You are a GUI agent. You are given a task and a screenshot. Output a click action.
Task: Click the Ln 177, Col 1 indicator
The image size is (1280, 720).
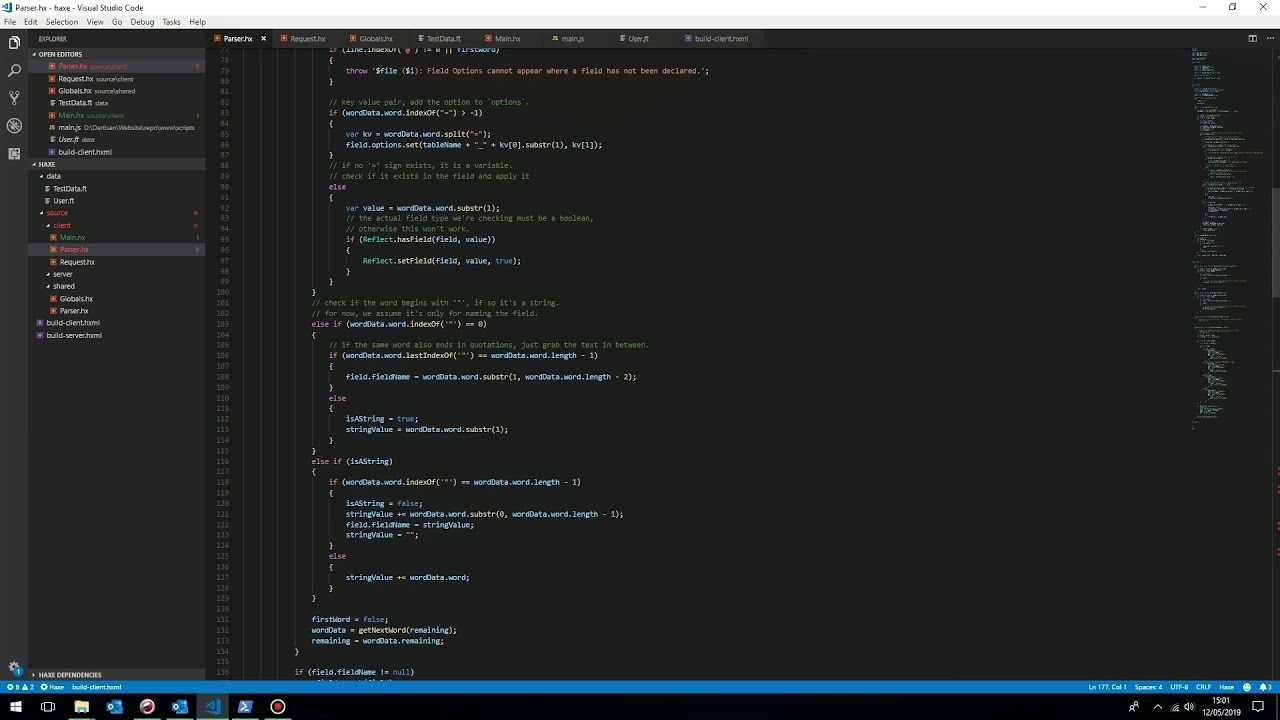pos(1107,687)
